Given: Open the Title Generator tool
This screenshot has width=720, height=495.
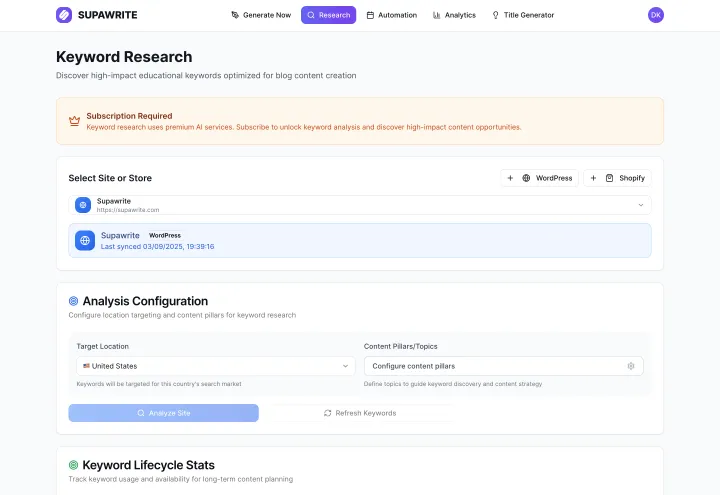Looking at the screenshot, I should coord(523,15).
